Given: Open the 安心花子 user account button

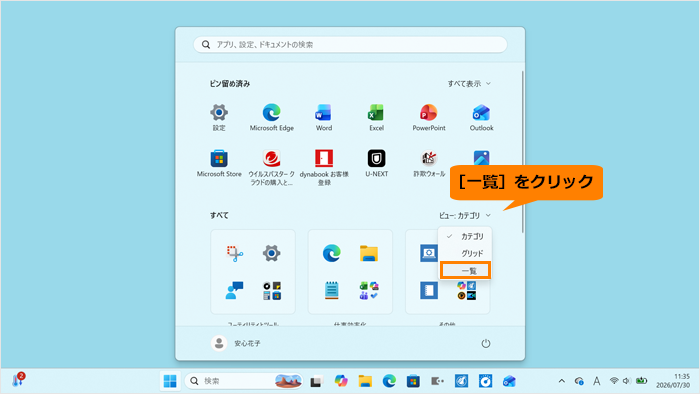Looking at the screenshot, I should coord(236,343).
